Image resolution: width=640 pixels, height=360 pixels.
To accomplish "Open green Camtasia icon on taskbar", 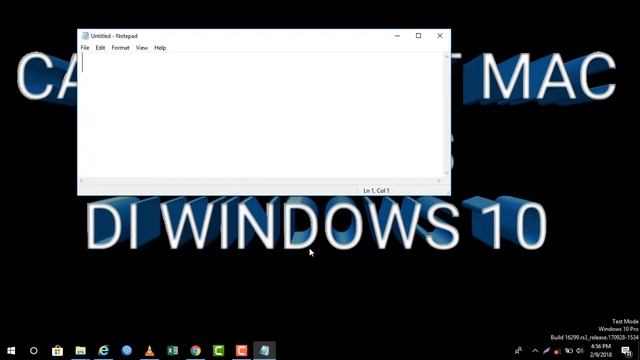I will click(x=219, y=351).
